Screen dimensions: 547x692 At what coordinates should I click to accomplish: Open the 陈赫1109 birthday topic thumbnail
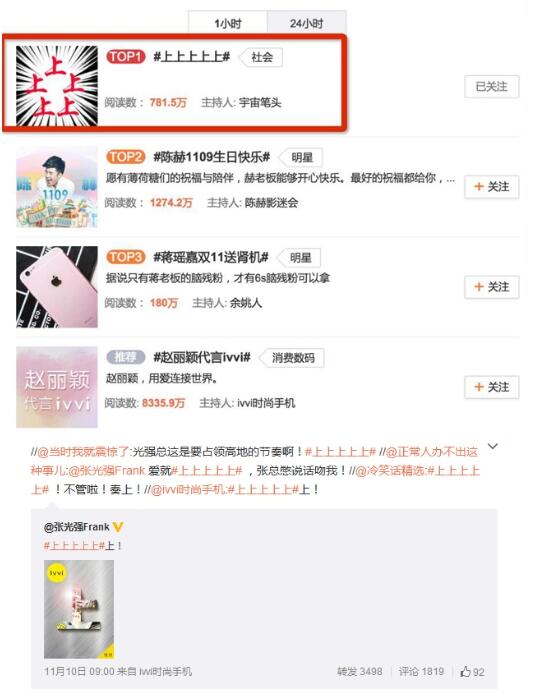pyautogui.click(x=57, y=187)
